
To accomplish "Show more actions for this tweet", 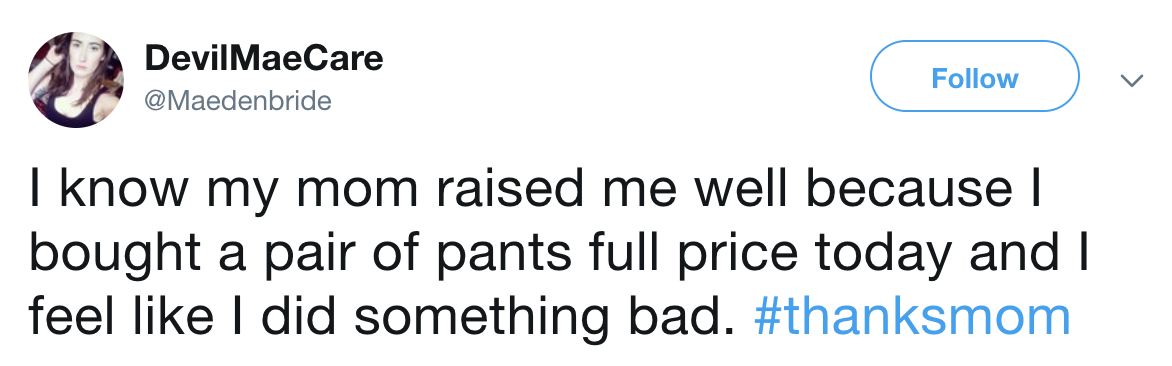I will click(x=1132, y=80).
